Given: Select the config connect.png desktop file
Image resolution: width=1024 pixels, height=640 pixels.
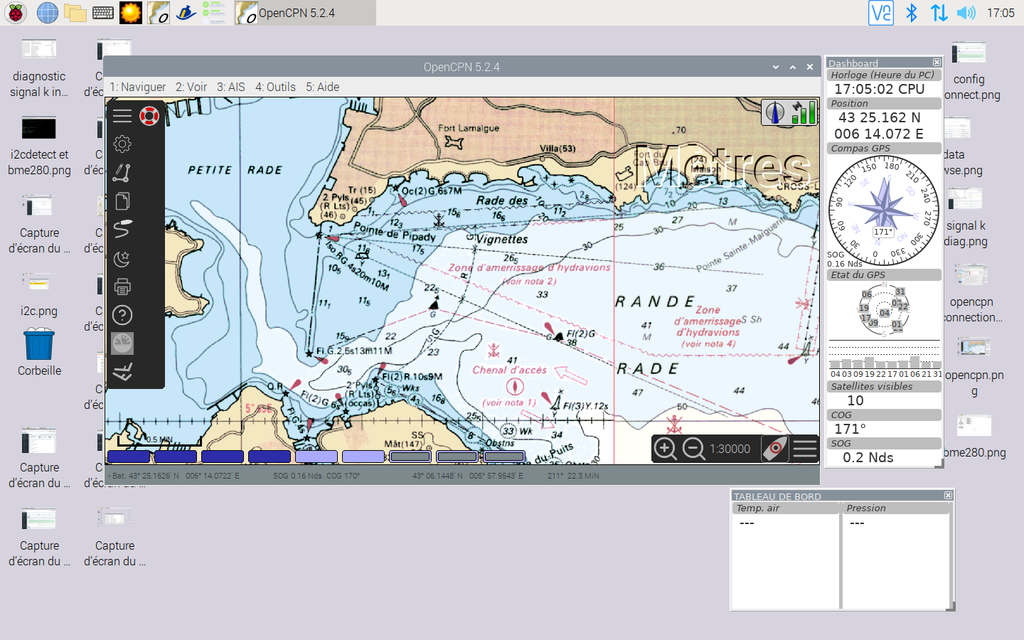Looking at the screenshot, I should pos(968,71).
